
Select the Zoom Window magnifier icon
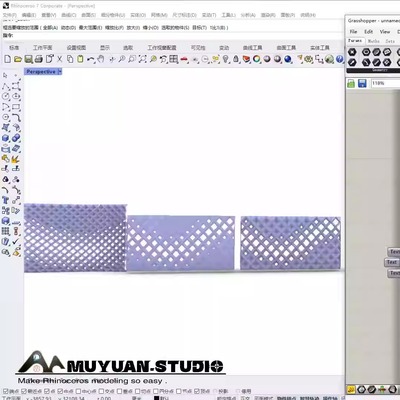(132, 59)
